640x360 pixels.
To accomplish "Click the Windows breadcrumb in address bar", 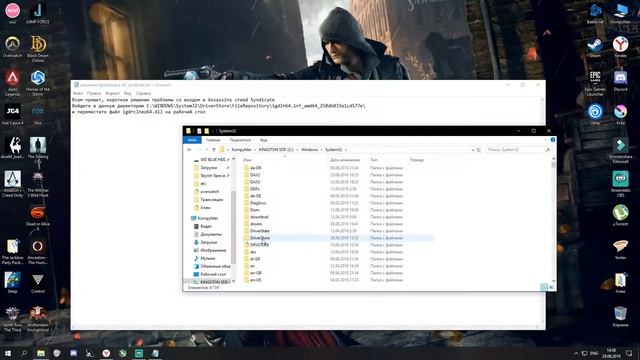I will click(x=309, y=150).
